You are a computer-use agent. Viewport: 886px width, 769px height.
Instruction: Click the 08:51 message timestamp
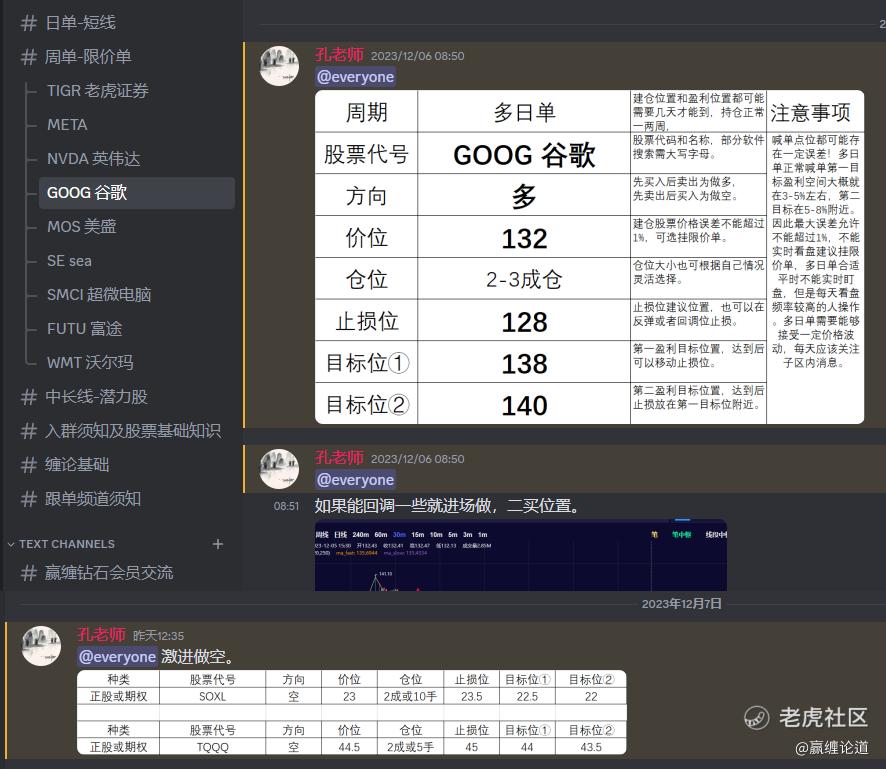(x=286, y=506)
